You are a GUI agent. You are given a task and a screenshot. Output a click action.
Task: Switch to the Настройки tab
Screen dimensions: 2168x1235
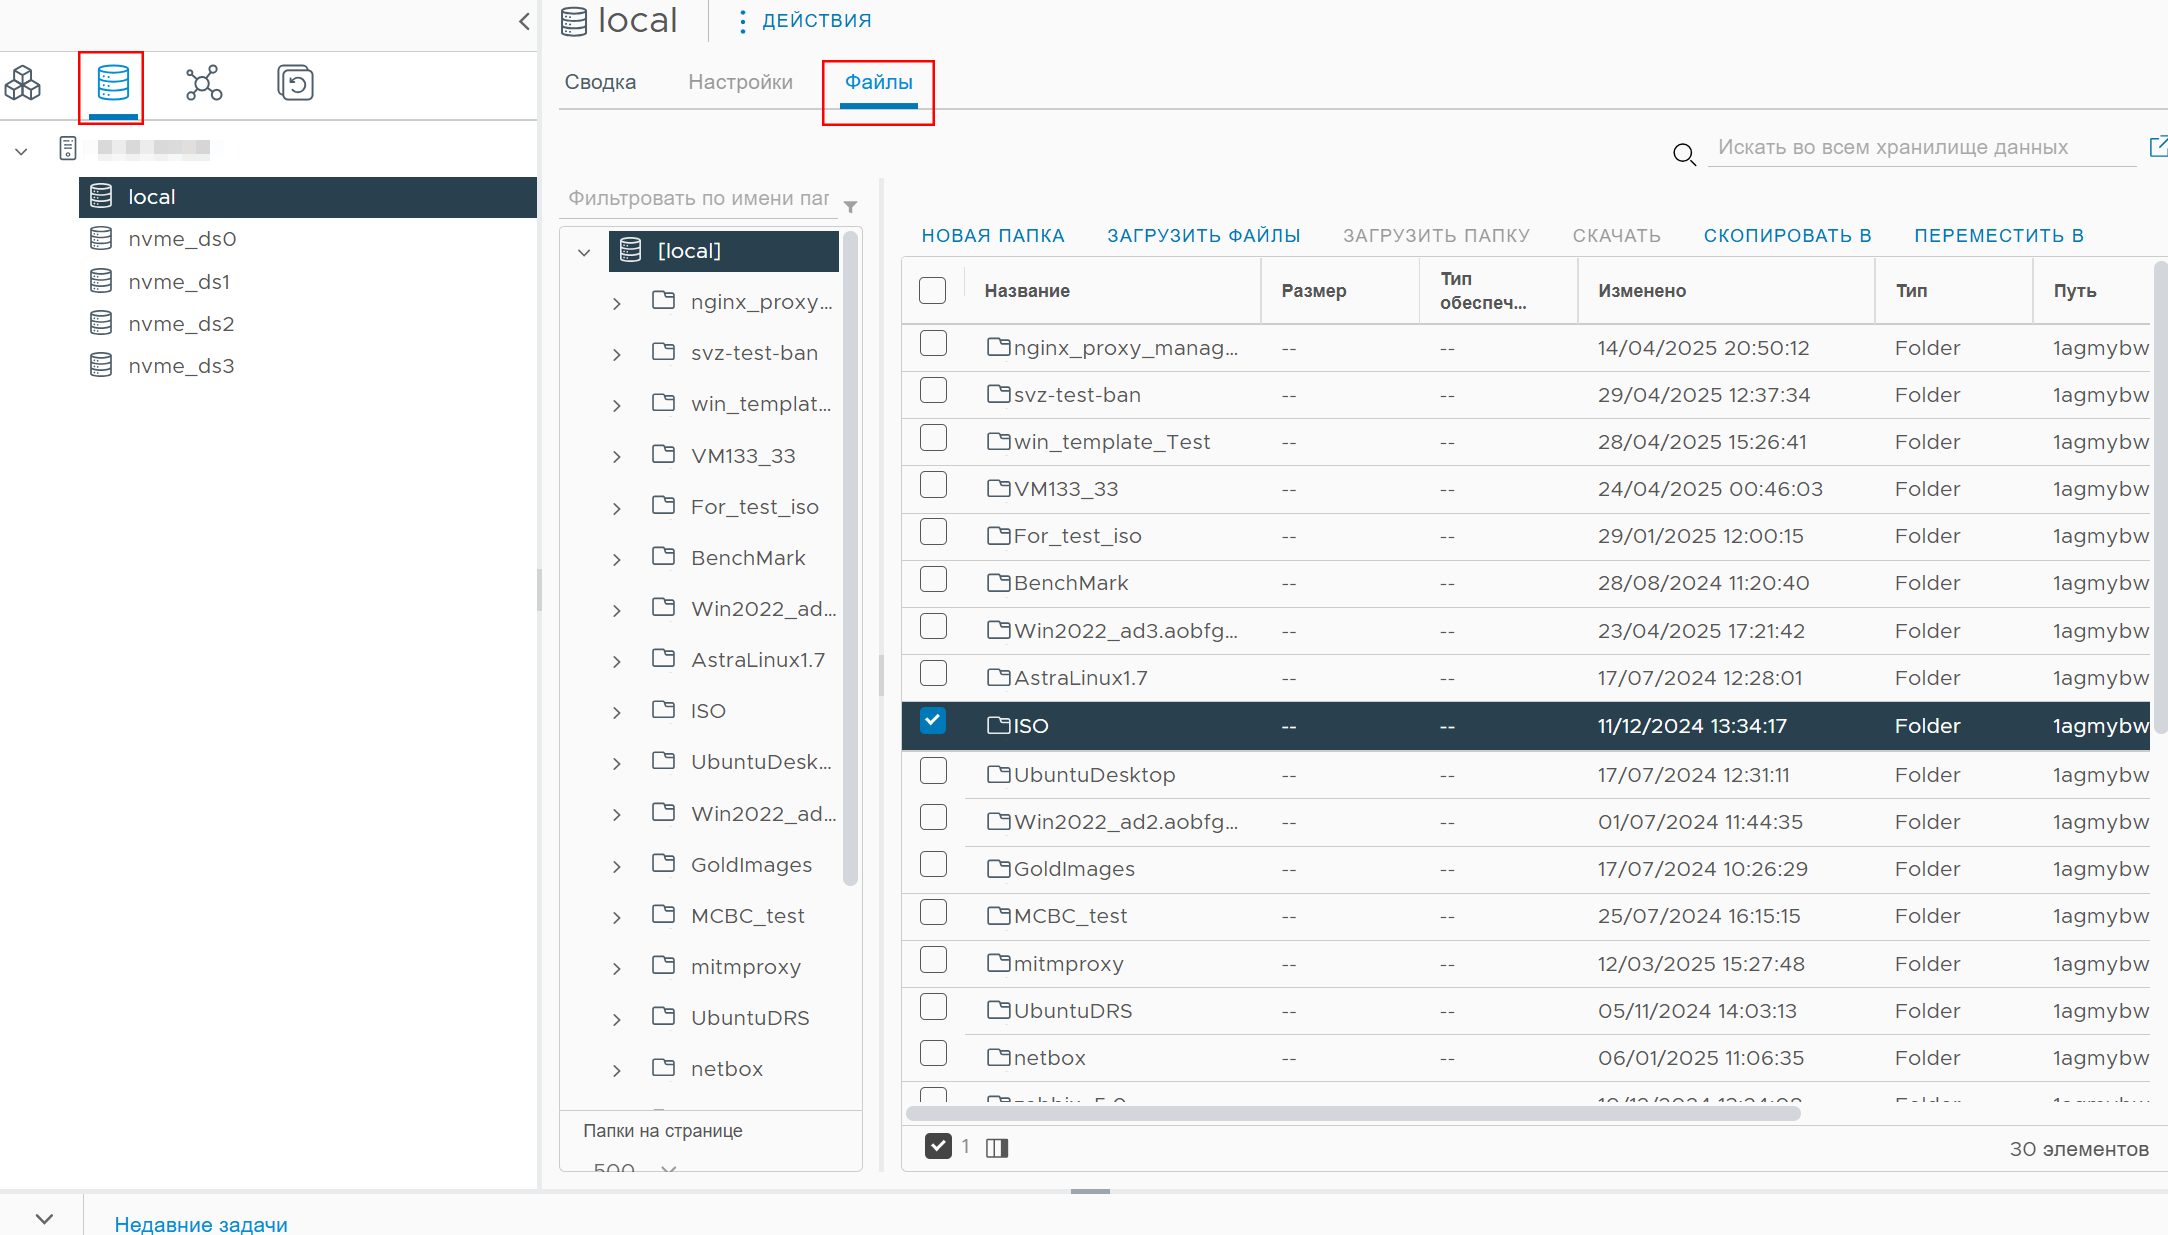pos(740,82)
